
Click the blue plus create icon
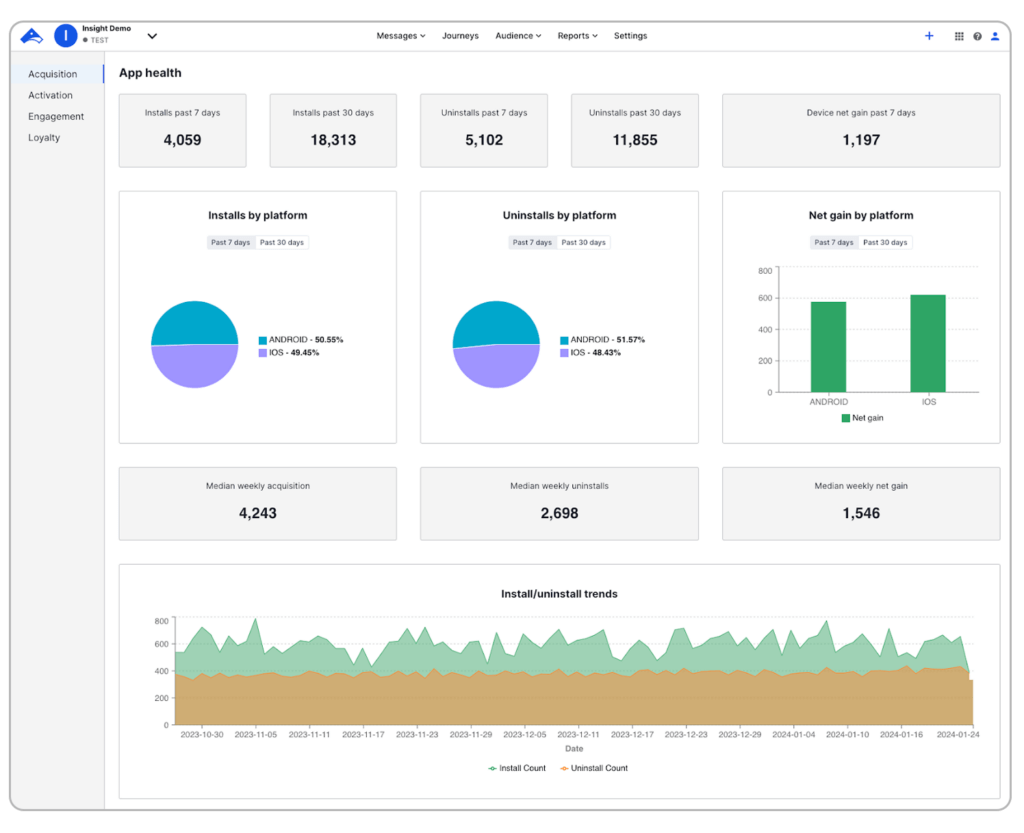point(929,36)
